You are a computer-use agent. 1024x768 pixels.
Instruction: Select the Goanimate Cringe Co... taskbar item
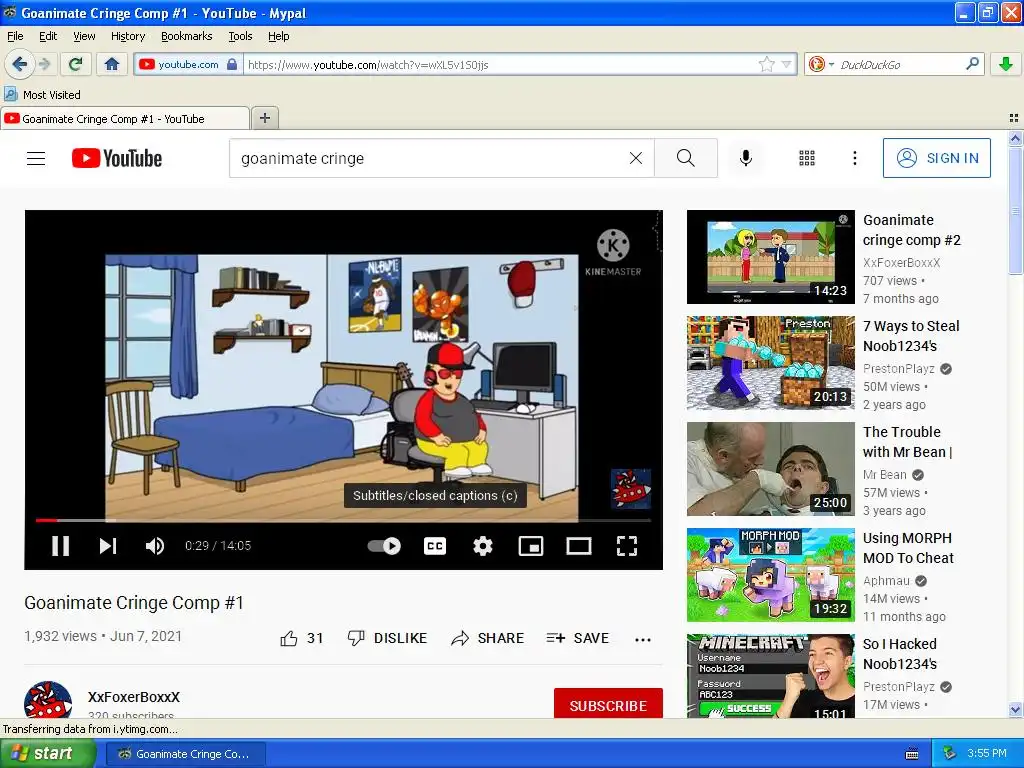[185, 754]
